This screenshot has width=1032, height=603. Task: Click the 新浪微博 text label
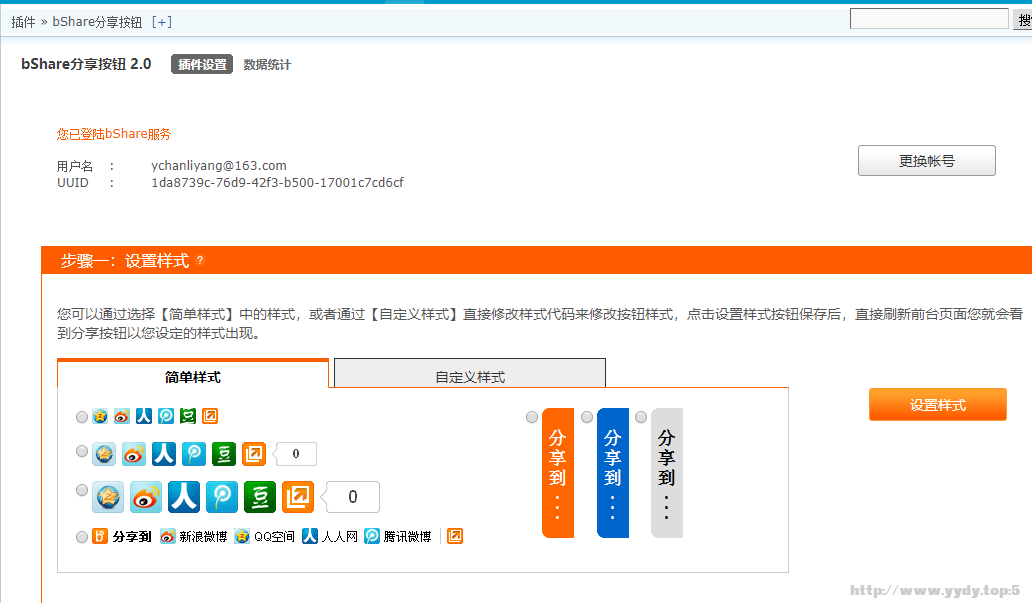(x=203, y=537)
